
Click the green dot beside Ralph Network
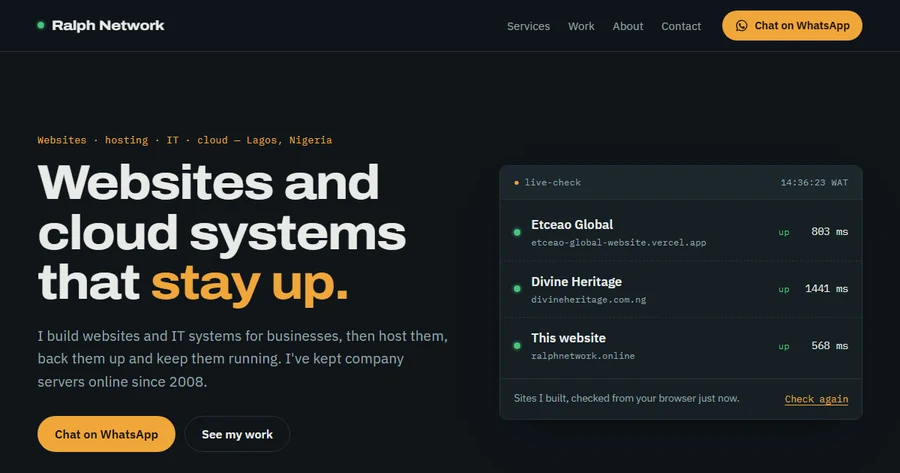click(41, 25)
